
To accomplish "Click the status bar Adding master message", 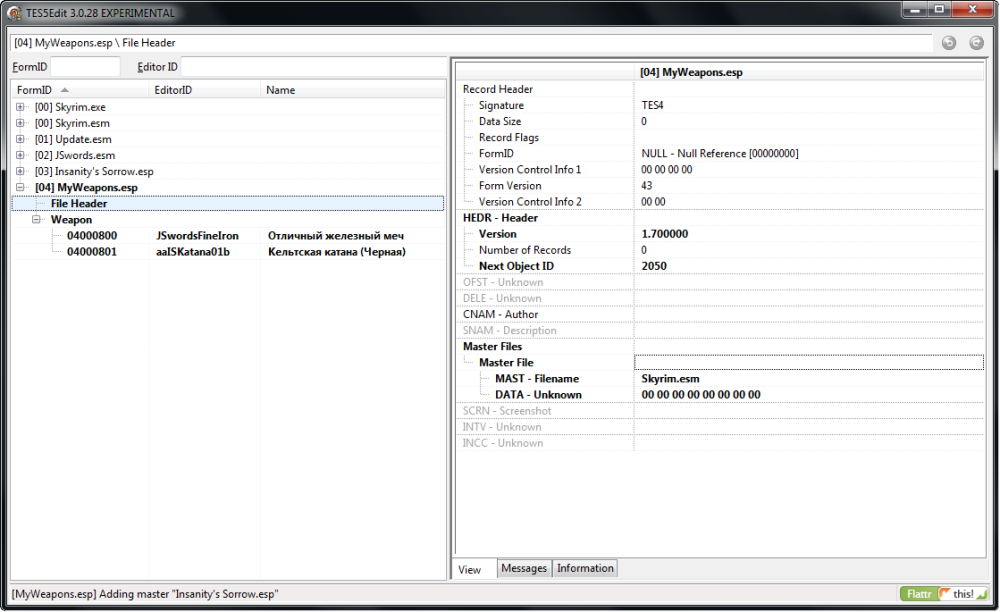I will (145, 594).
